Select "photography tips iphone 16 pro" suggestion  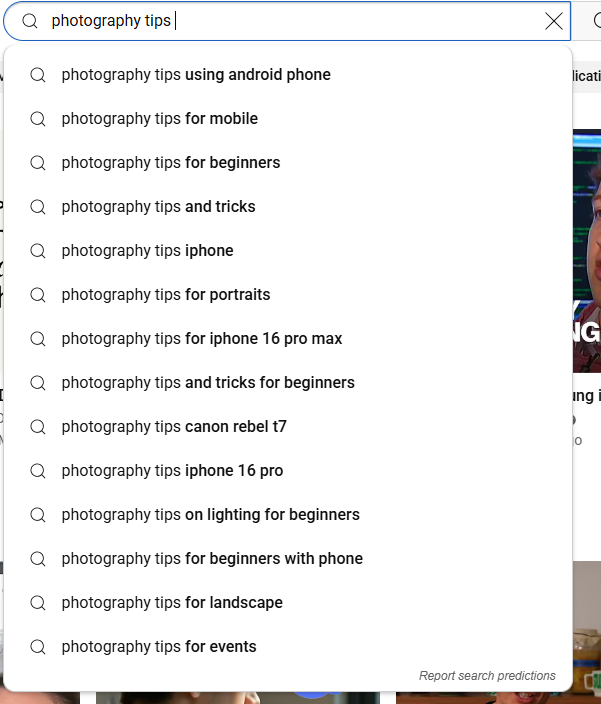pos(172,471)
